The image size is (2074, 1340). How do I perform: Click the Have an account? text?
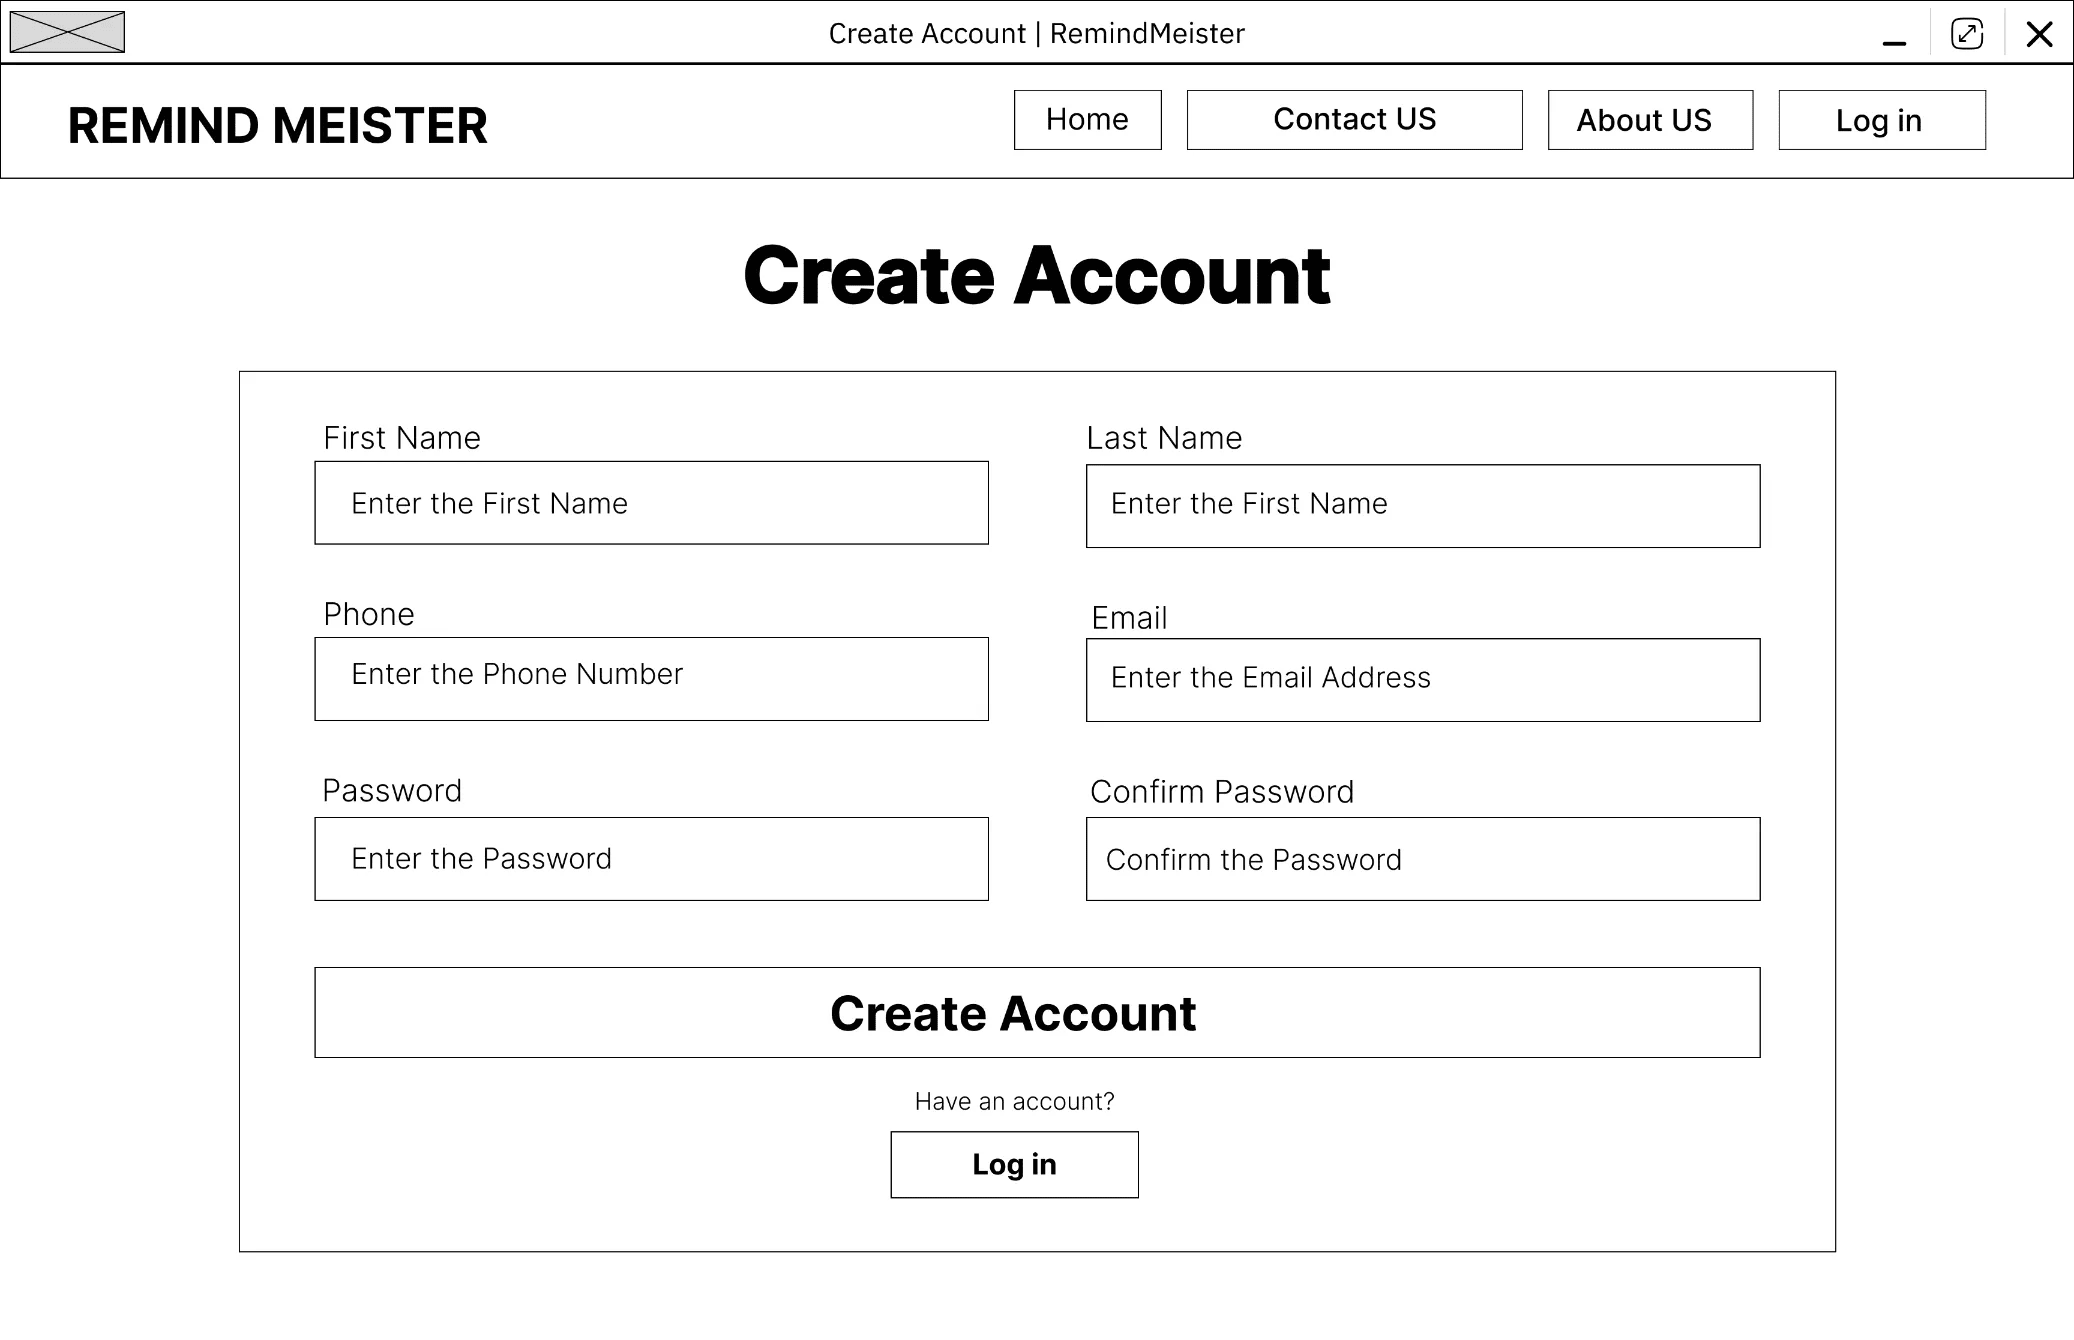click(1015, 1101)
